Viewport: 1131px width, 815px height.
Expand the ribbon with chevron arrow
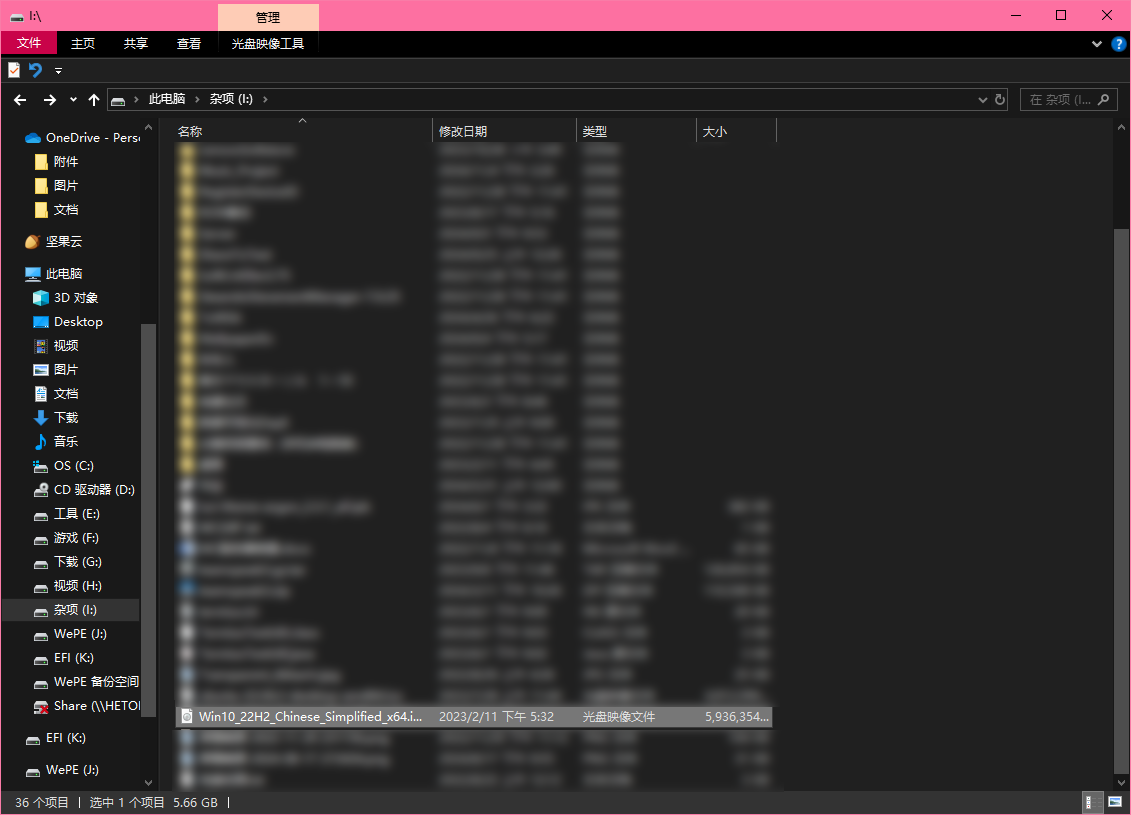pyautogui.click(x=1097, y=44)
